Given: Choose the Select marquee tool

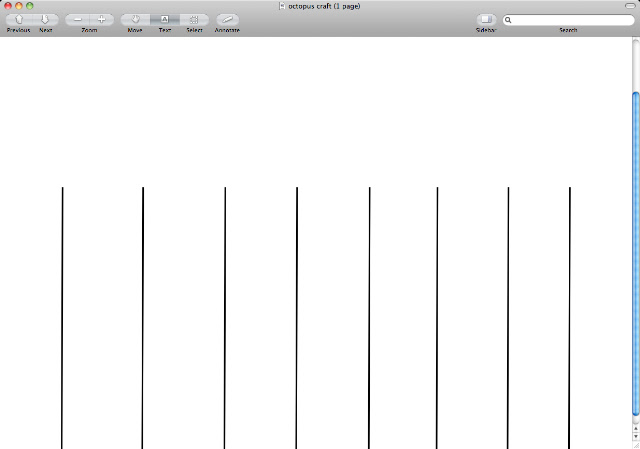Looking at the screenshot, I should pyautogui.click(x=194, y=20).
